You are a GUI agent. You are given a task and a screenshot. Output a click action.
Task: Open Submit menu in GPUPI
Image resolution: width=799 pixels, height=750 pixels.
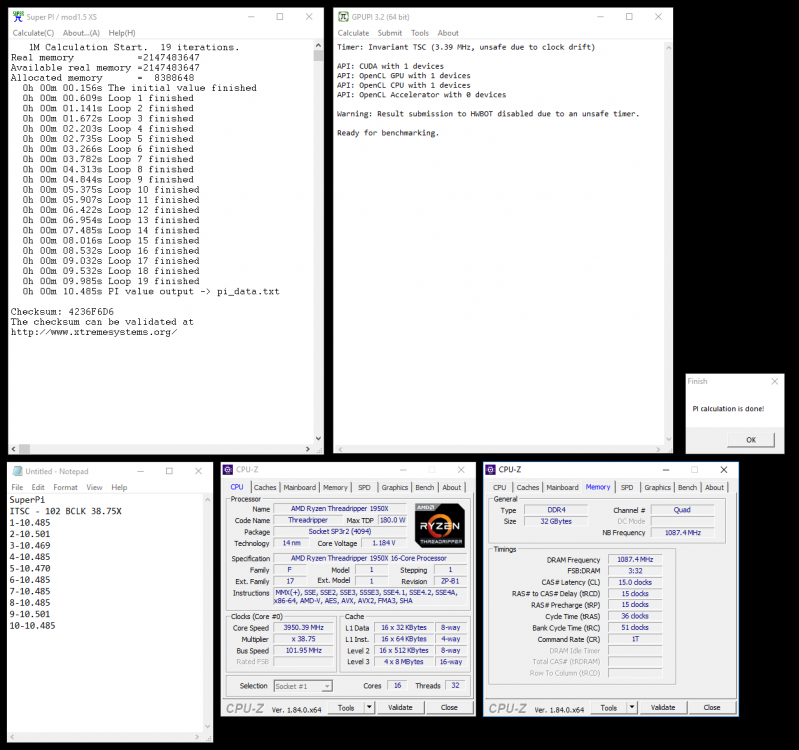(x=390, y=33)
